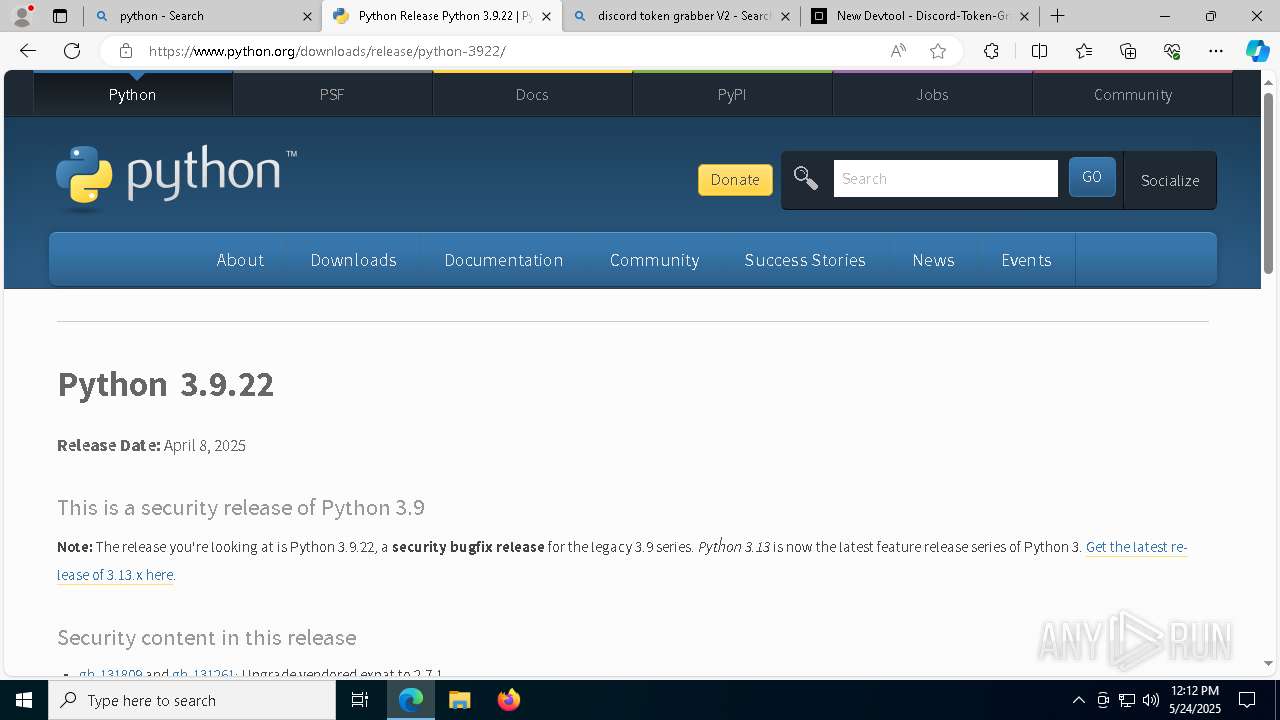Open Firefox from the taskbar
The height and width of the screenshot is (720, 1280).
pyautogui.click(x=508, y=700)
